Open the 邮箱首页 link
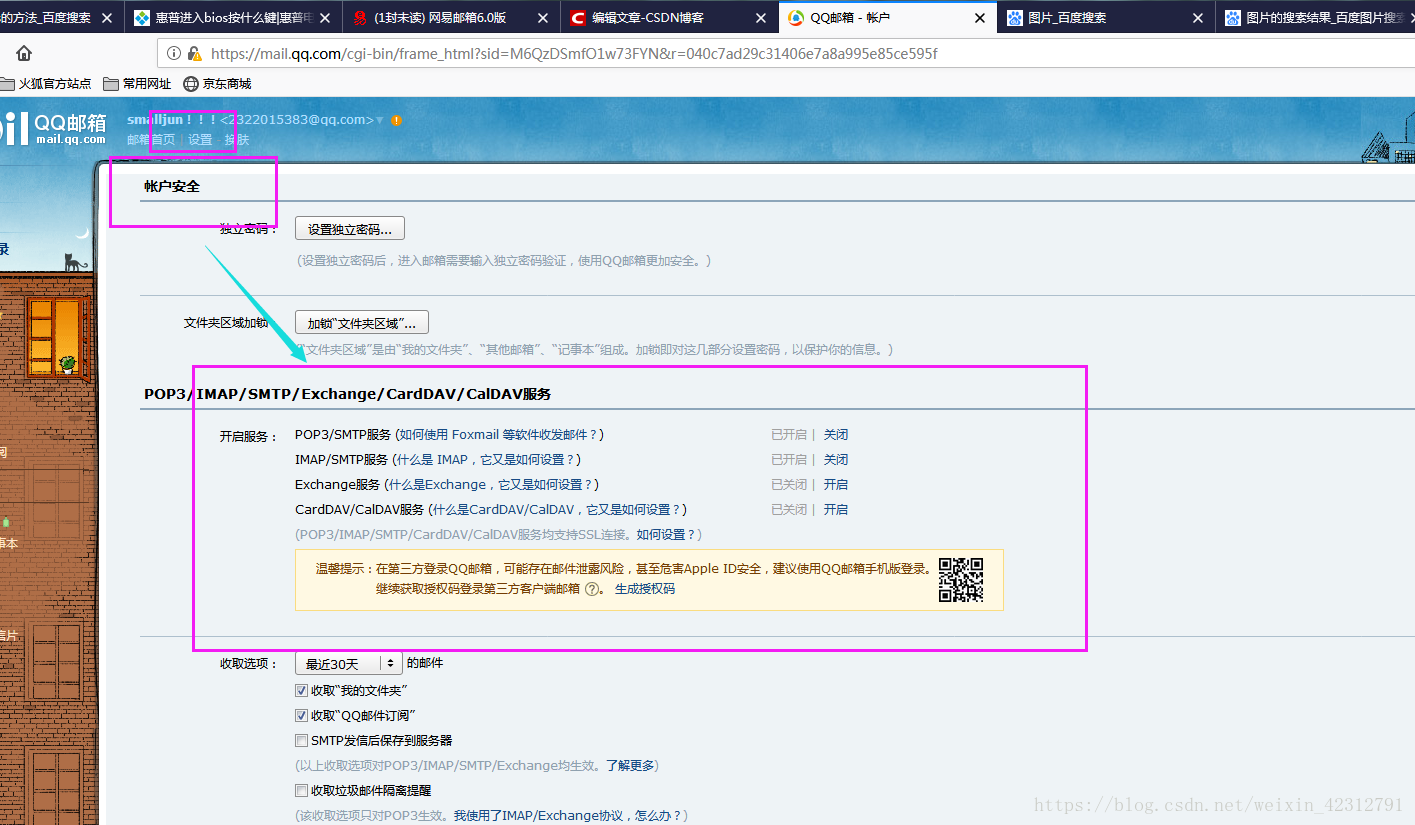1415x825 pixels. (151, 140)
